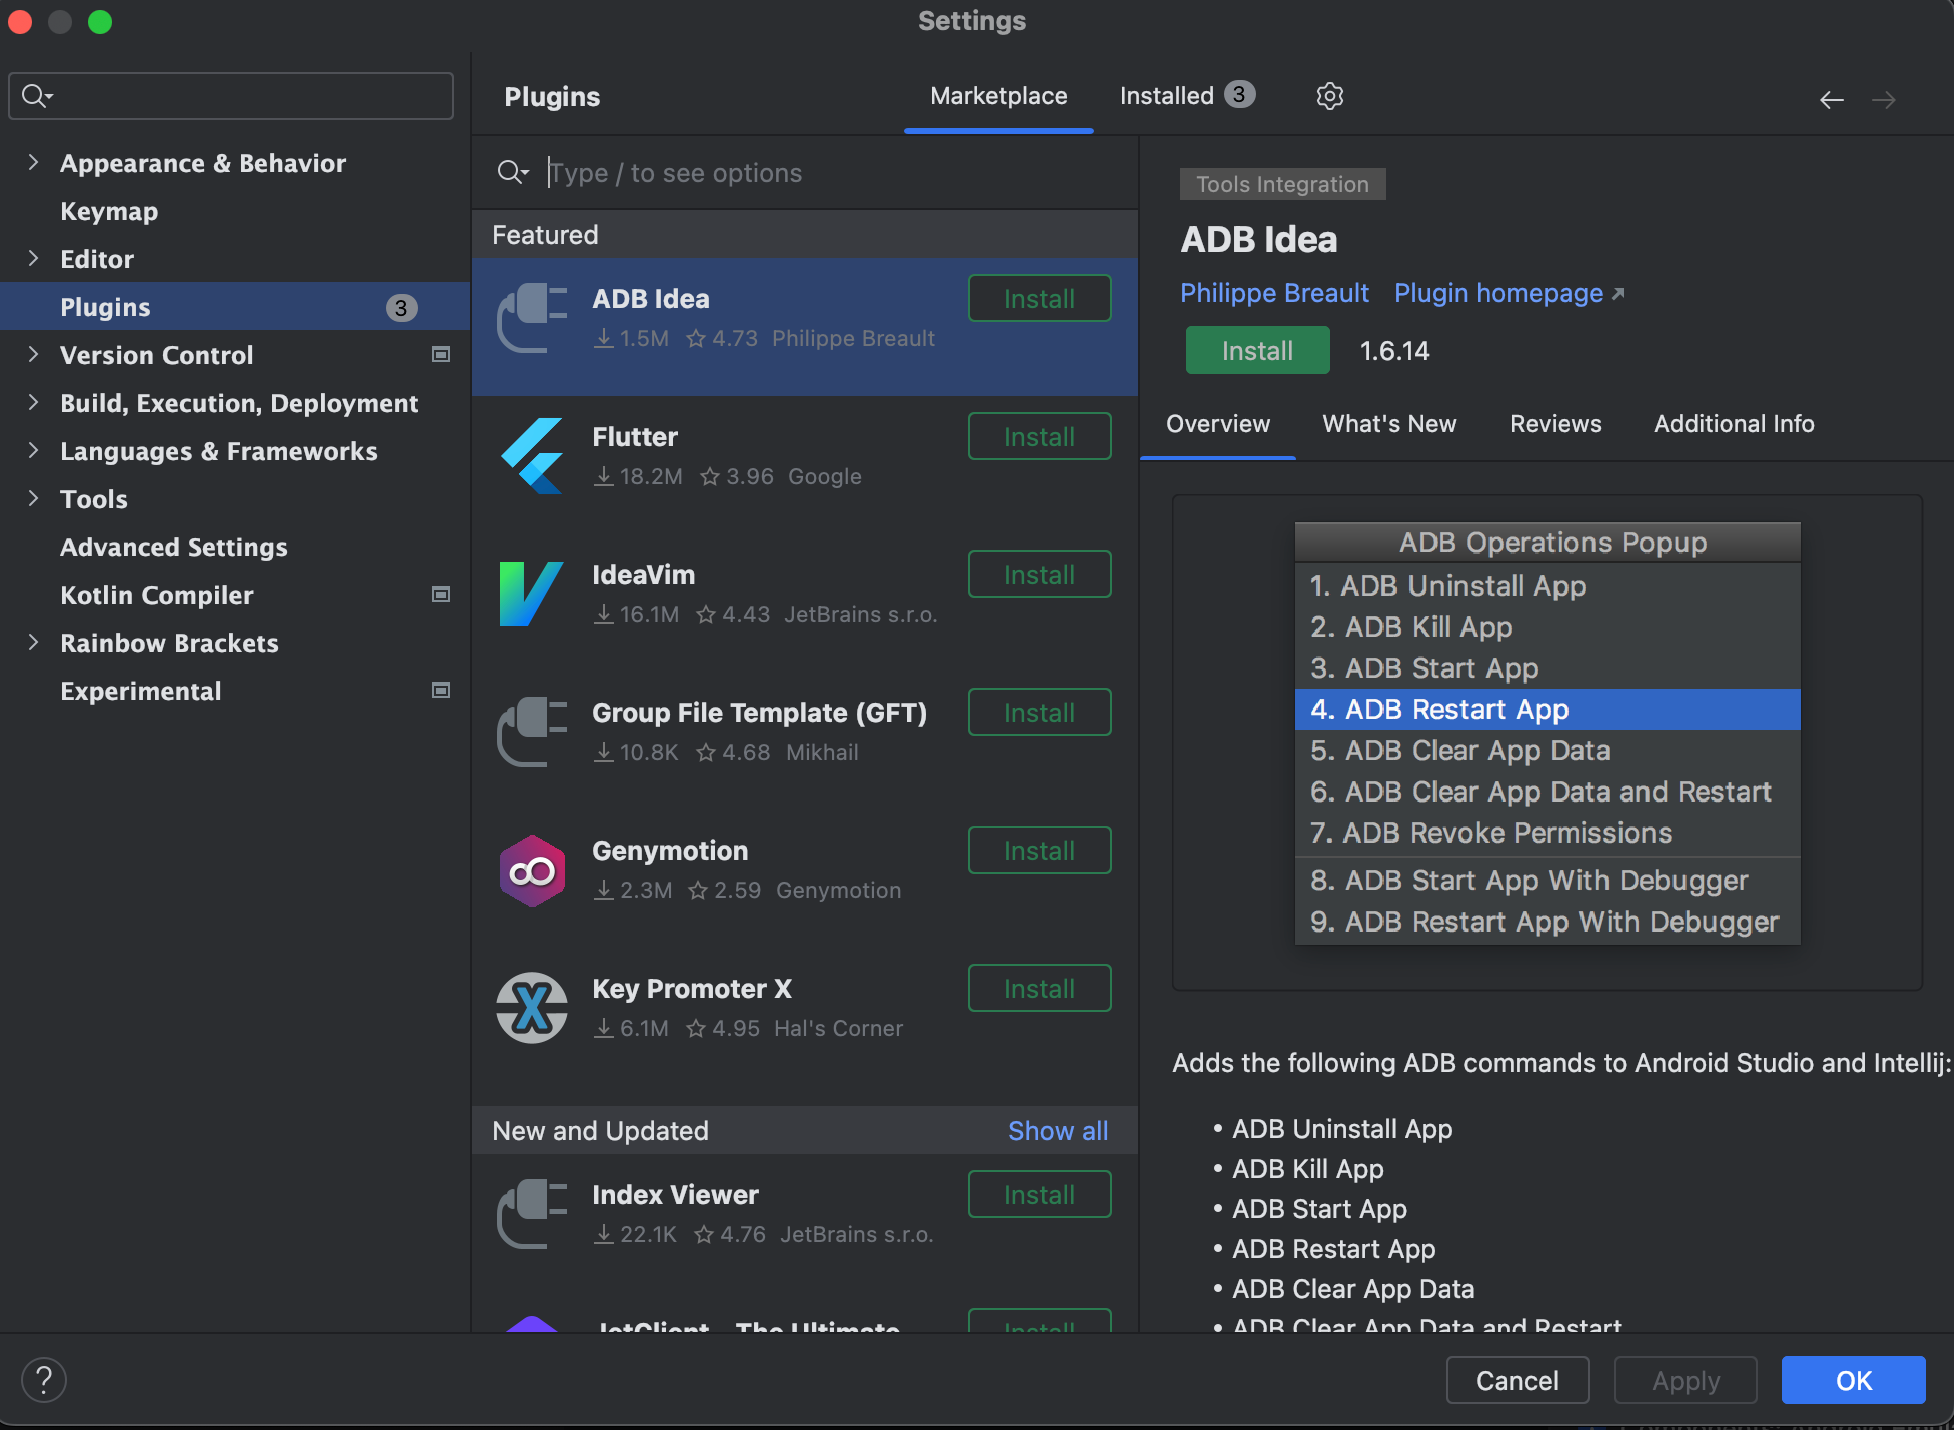This screenshot has height=1430, width=1954.
Task: Open the Reviews tab
Action: [x=1555, y=424]
